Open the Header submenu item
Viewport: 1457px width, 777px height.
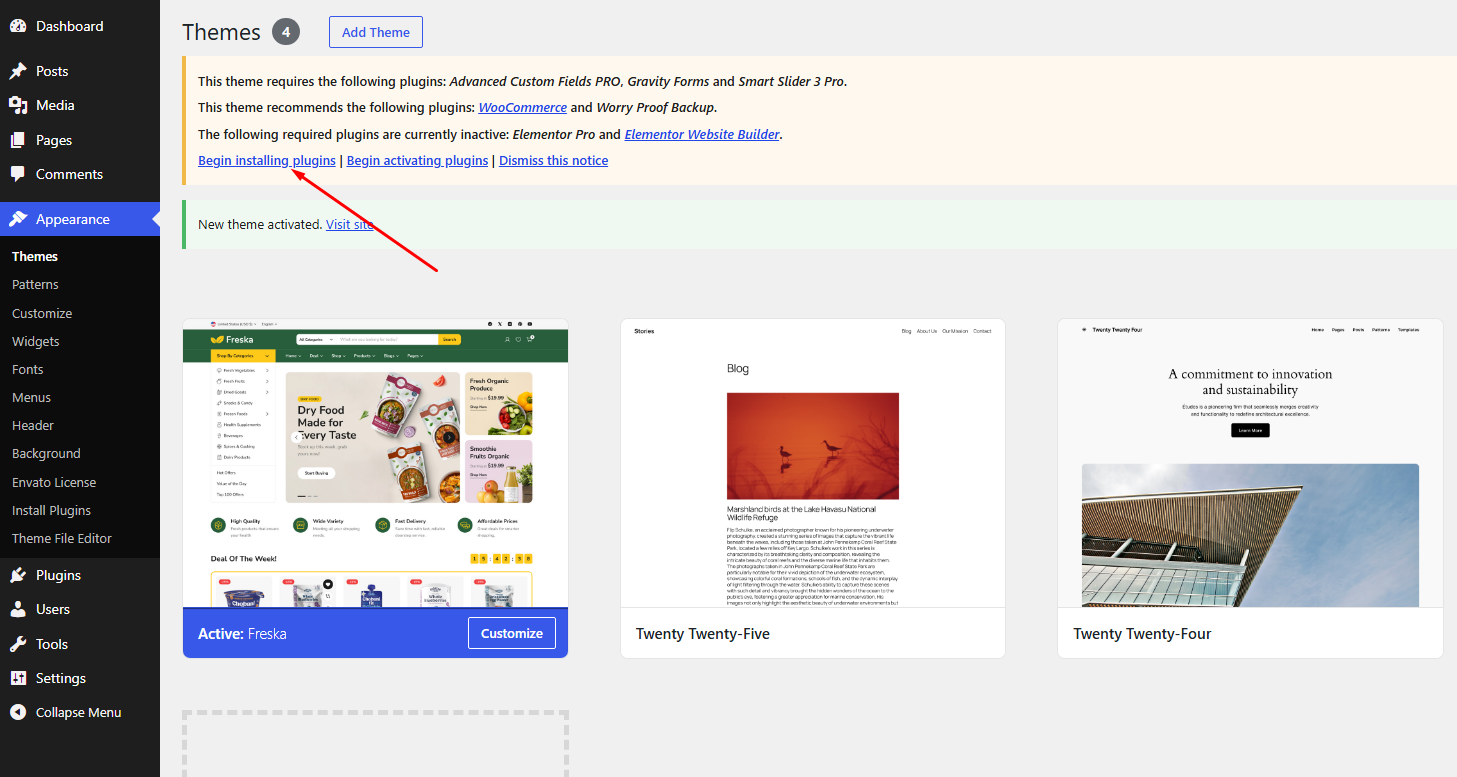click(33, 425)
